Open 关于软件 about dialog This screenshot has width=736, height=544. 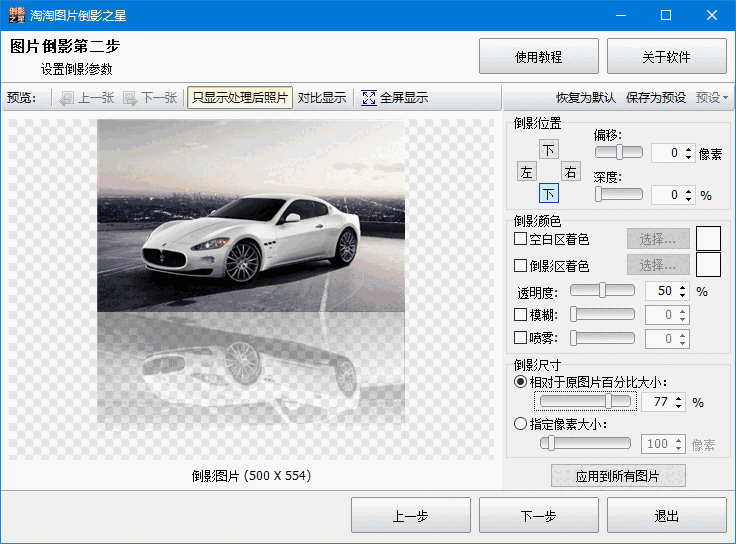pos(667,57)
